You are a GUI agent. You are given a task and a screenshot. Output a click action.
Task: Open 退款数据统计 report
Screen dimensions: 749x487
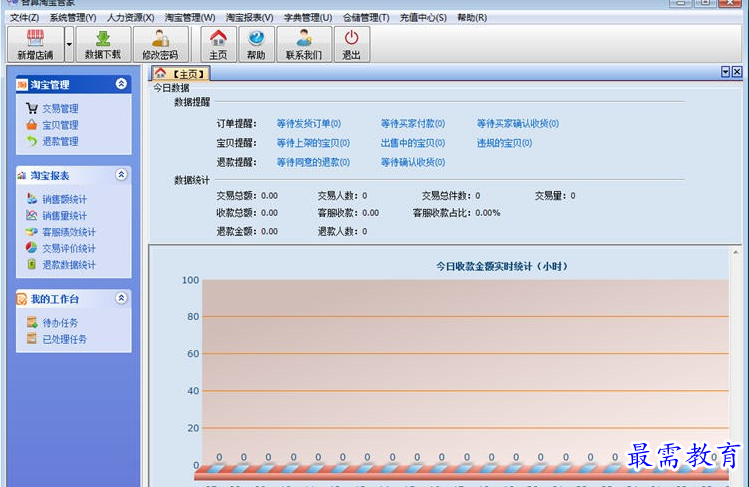(x=69, y=265)
